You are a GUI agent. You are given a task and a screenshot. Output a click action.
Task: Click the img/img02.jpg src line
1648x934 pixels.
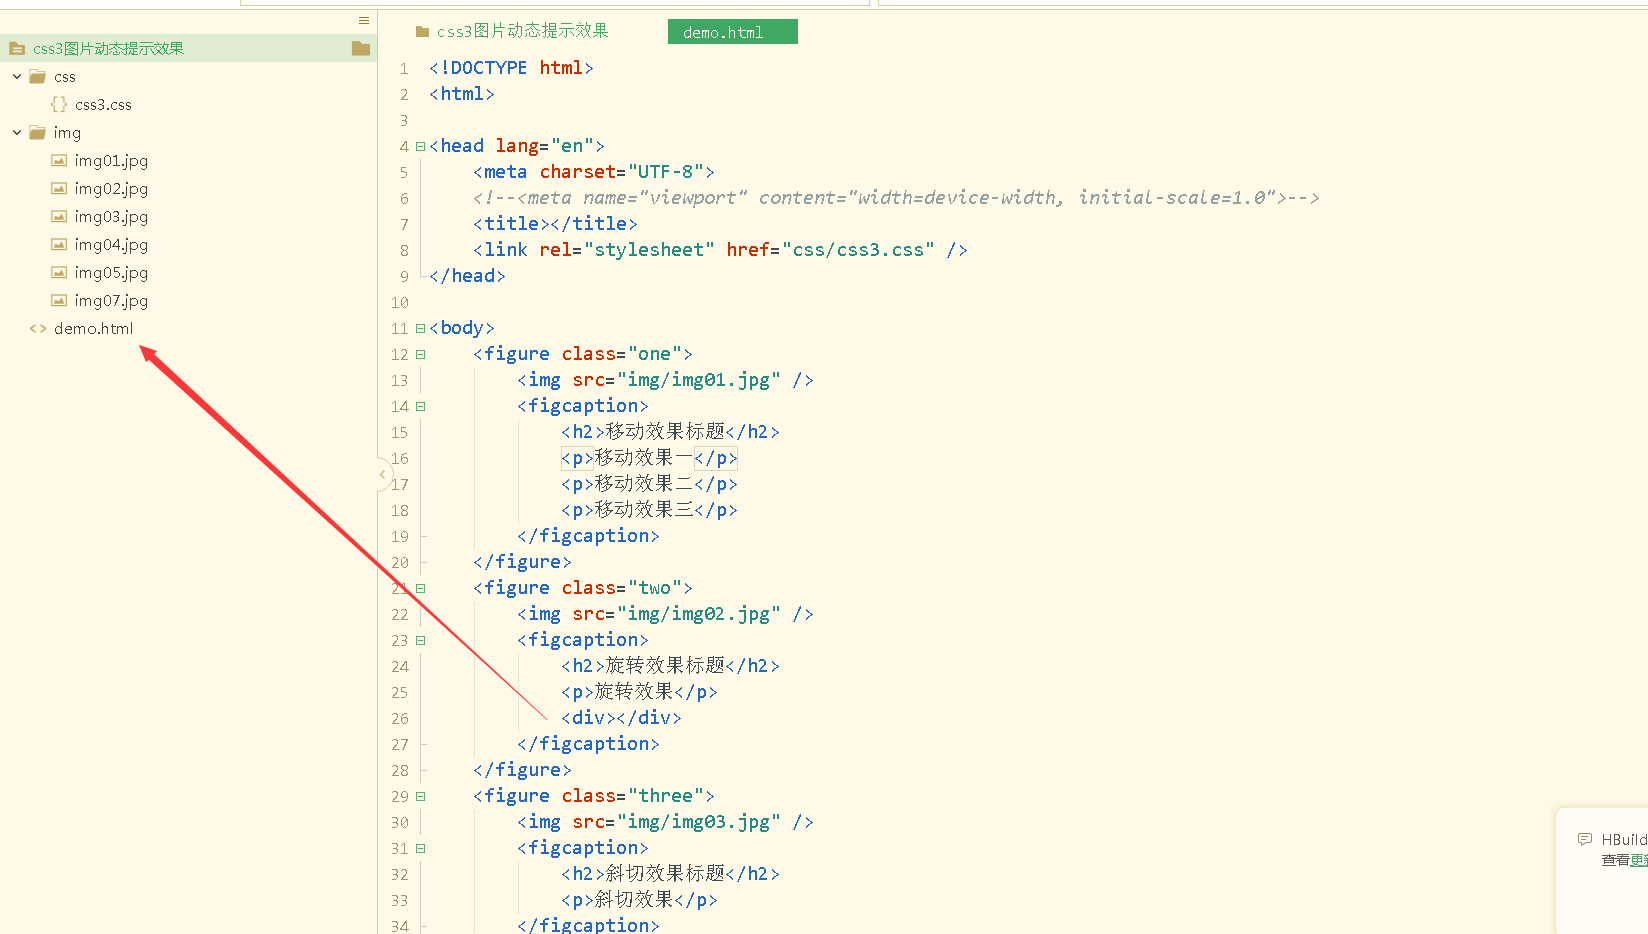pyautogui.click(x=665, y=614)
